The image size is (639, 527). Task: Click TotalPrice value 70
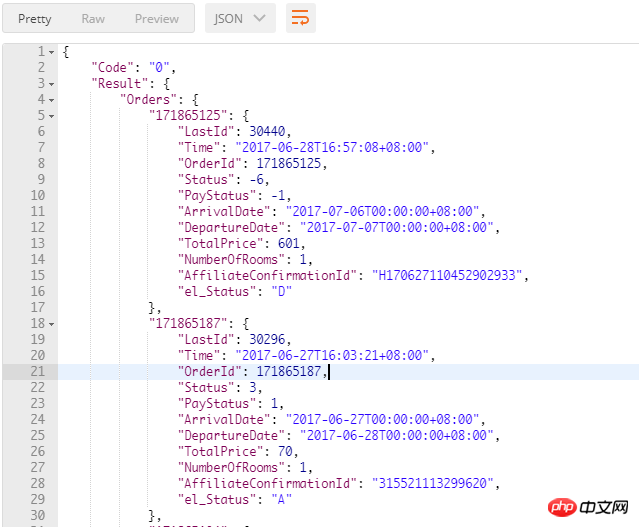coord(285,451)
